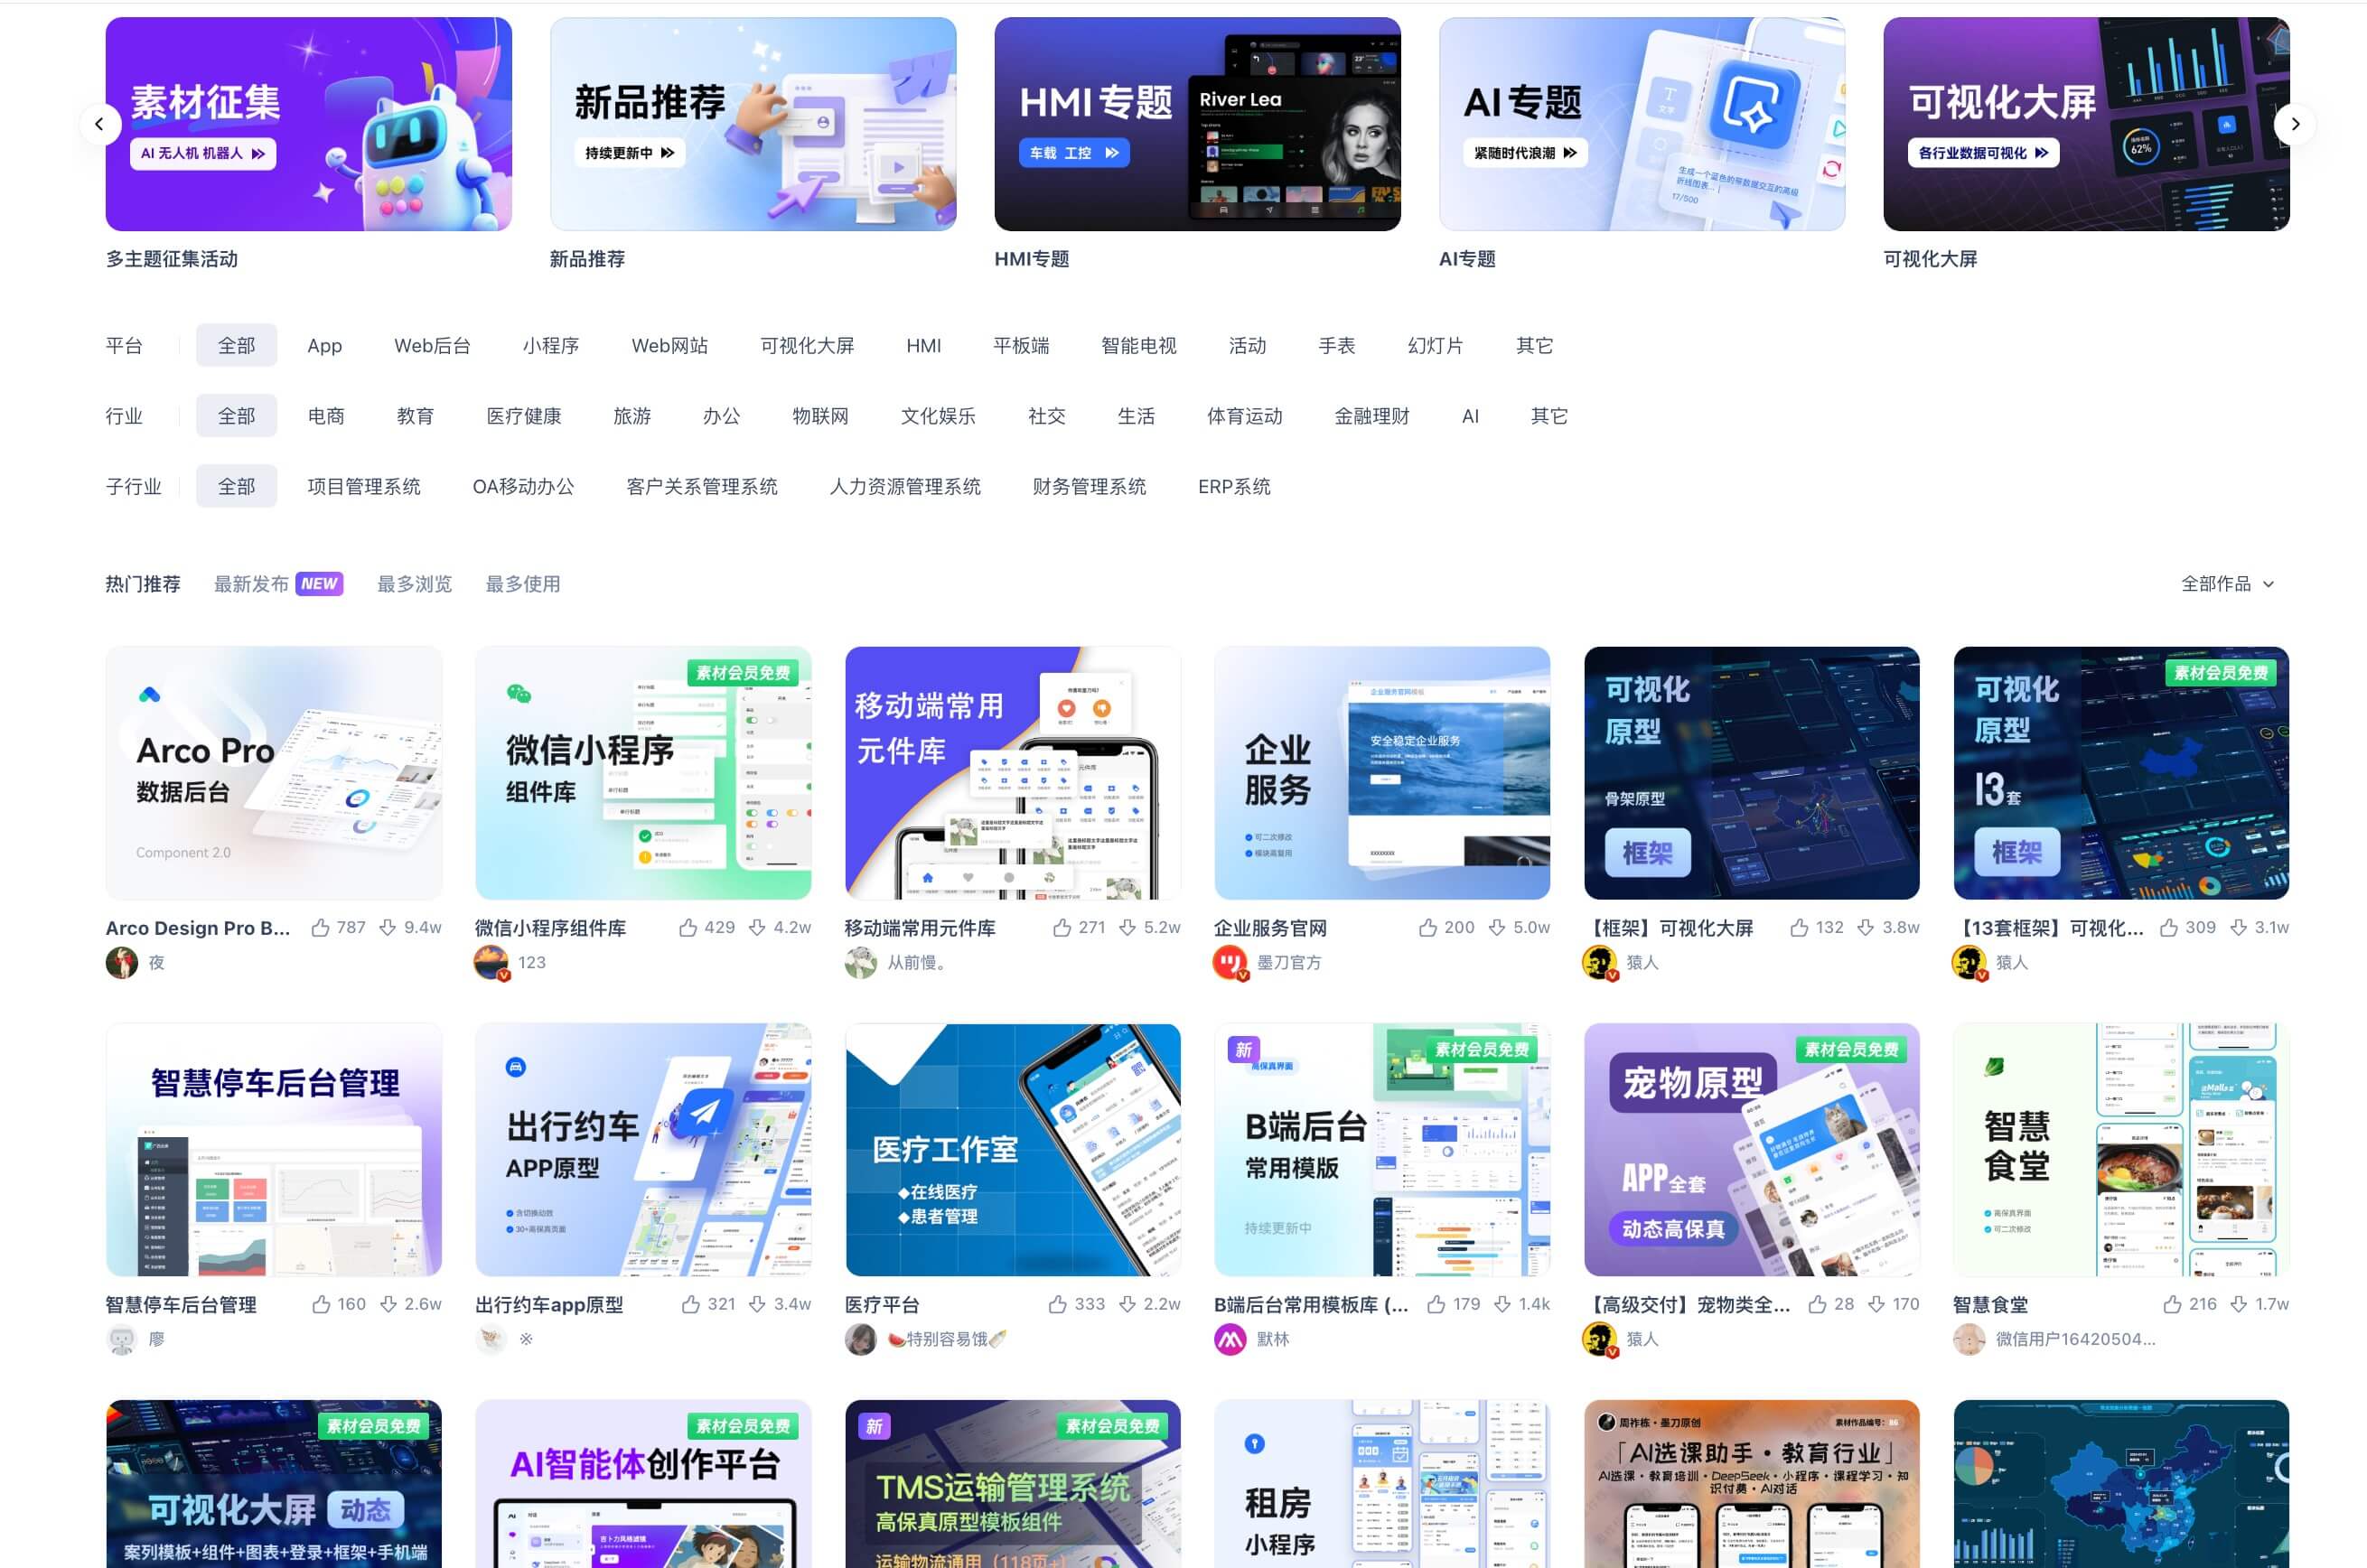
Task: Click avatar of author 从前慢。
Action: (x=861, y=963)
